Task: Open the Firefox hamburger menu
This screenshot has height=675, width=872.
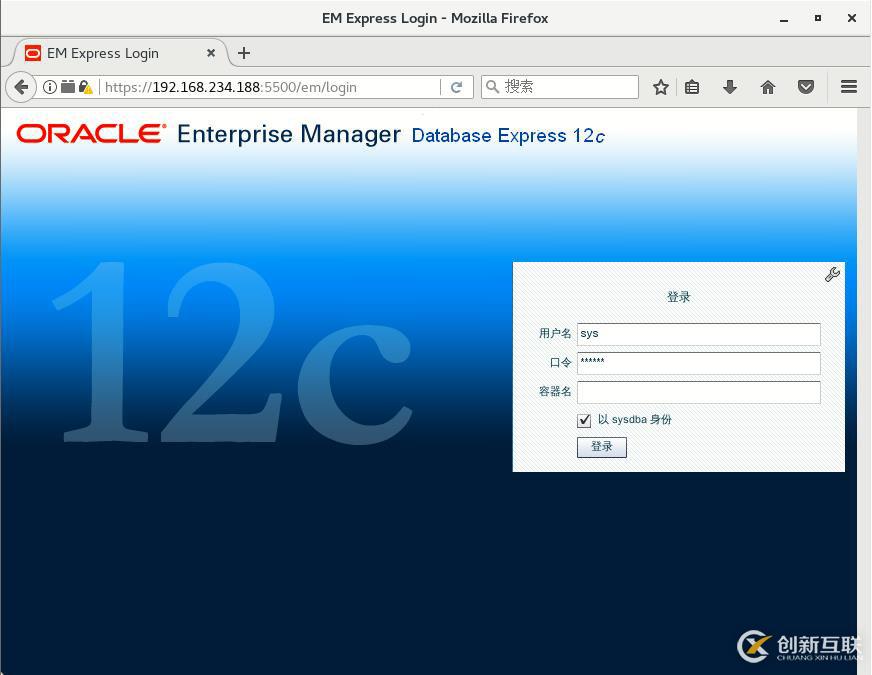Action: [x=848, y=87]
